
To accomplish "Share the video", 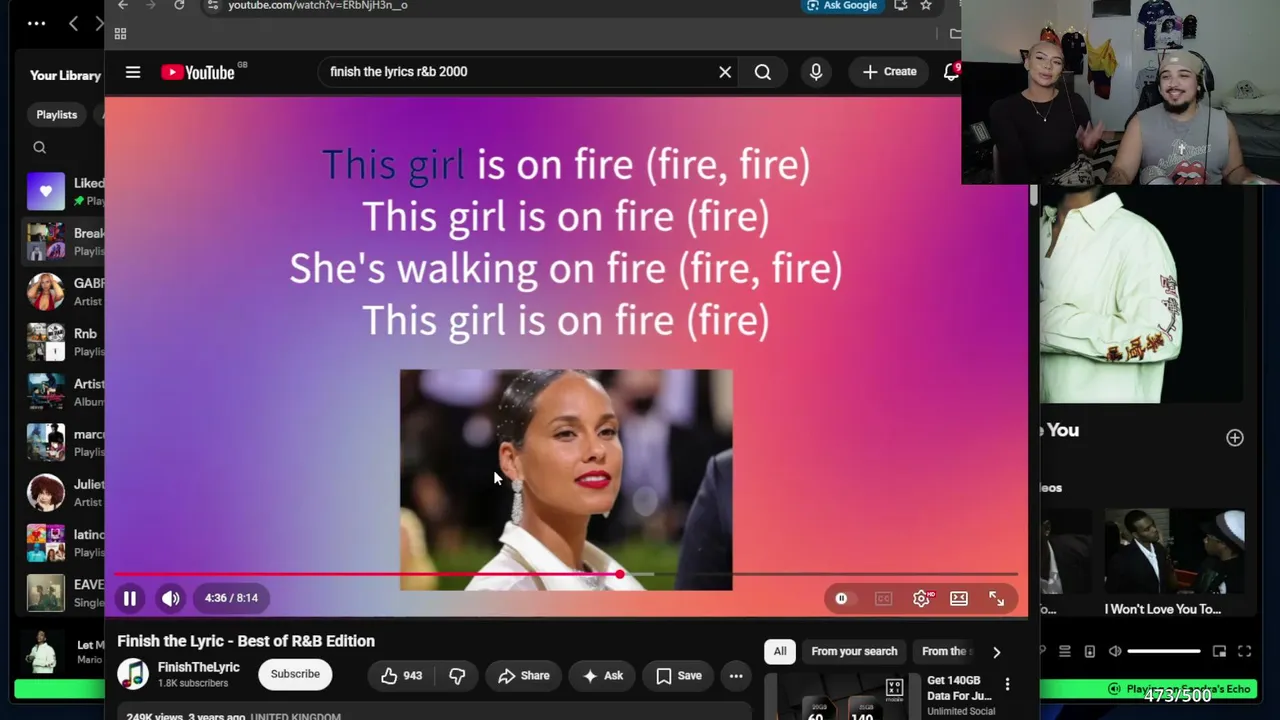I will tap(524, 676).
